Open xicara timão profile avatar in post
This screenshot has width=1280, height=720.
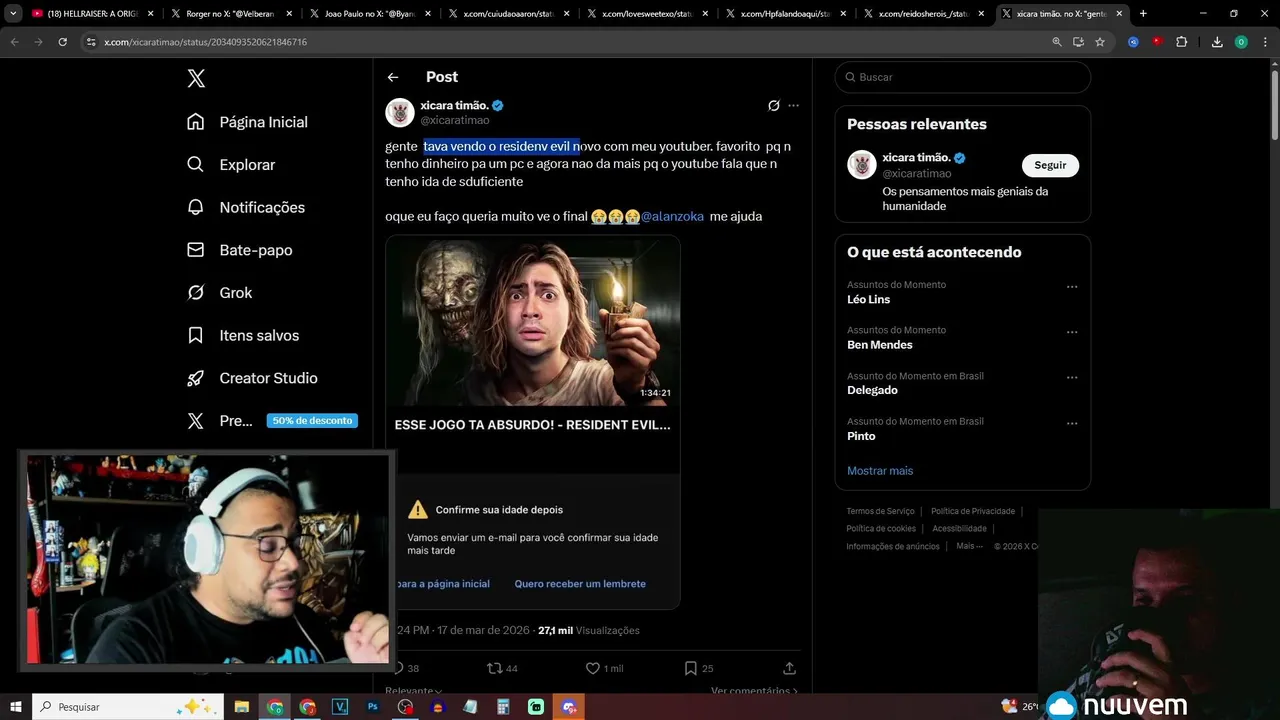400,112
